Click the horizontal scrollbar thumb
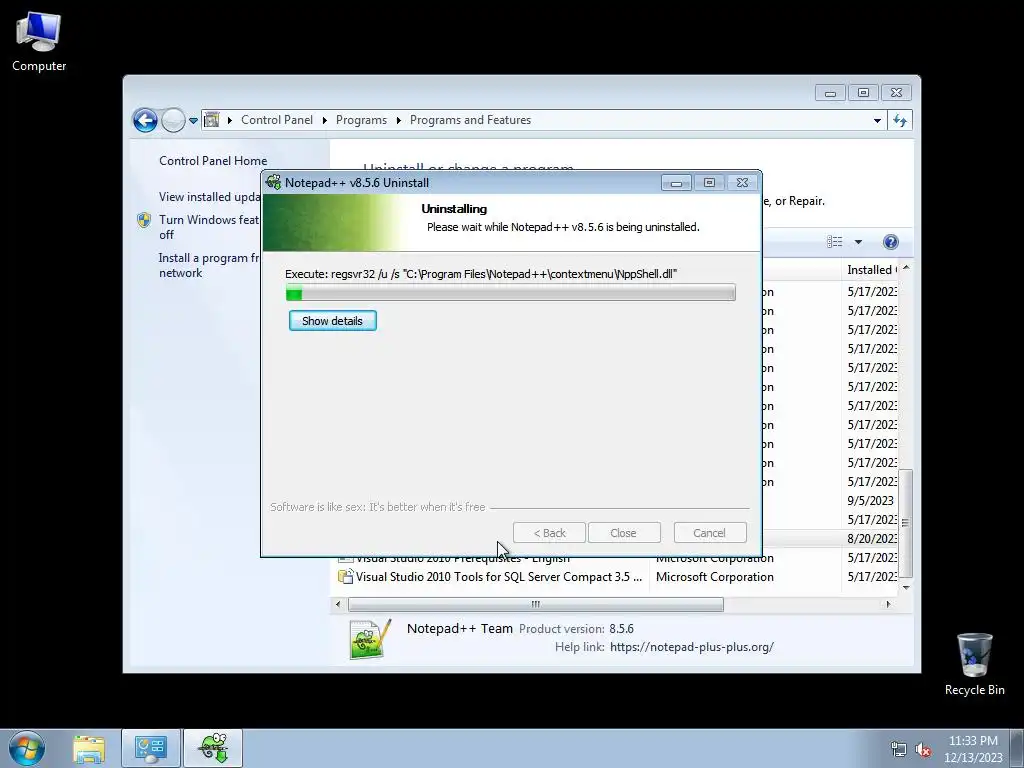Image resolution: width=1024 pixels, height=768 pixels. [x=536, y=605]
